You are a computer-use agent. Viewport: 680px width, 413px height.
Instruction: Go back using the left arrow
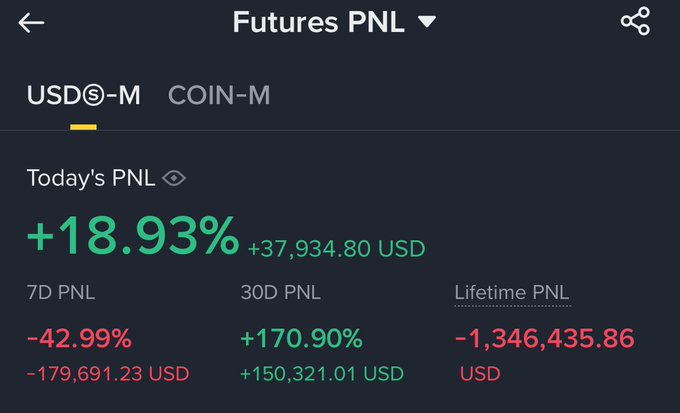(31, 23)
